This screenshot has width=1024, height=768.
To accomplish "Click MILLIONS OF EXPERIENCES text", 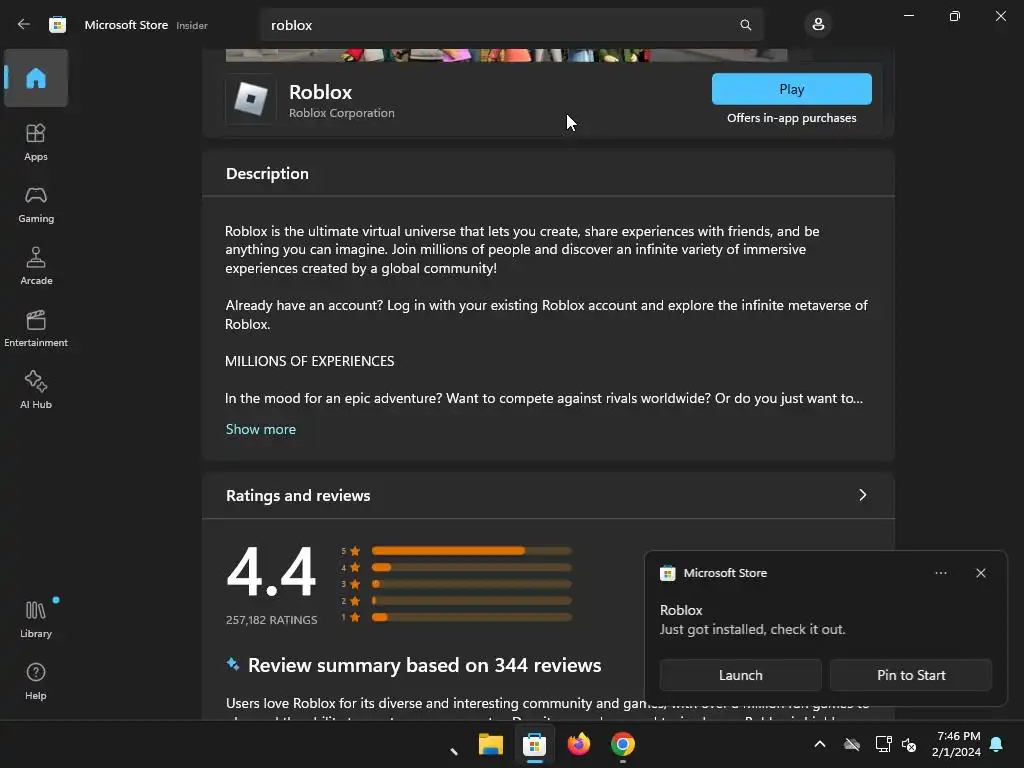I will pyautogui.click(x=310, y=361).
